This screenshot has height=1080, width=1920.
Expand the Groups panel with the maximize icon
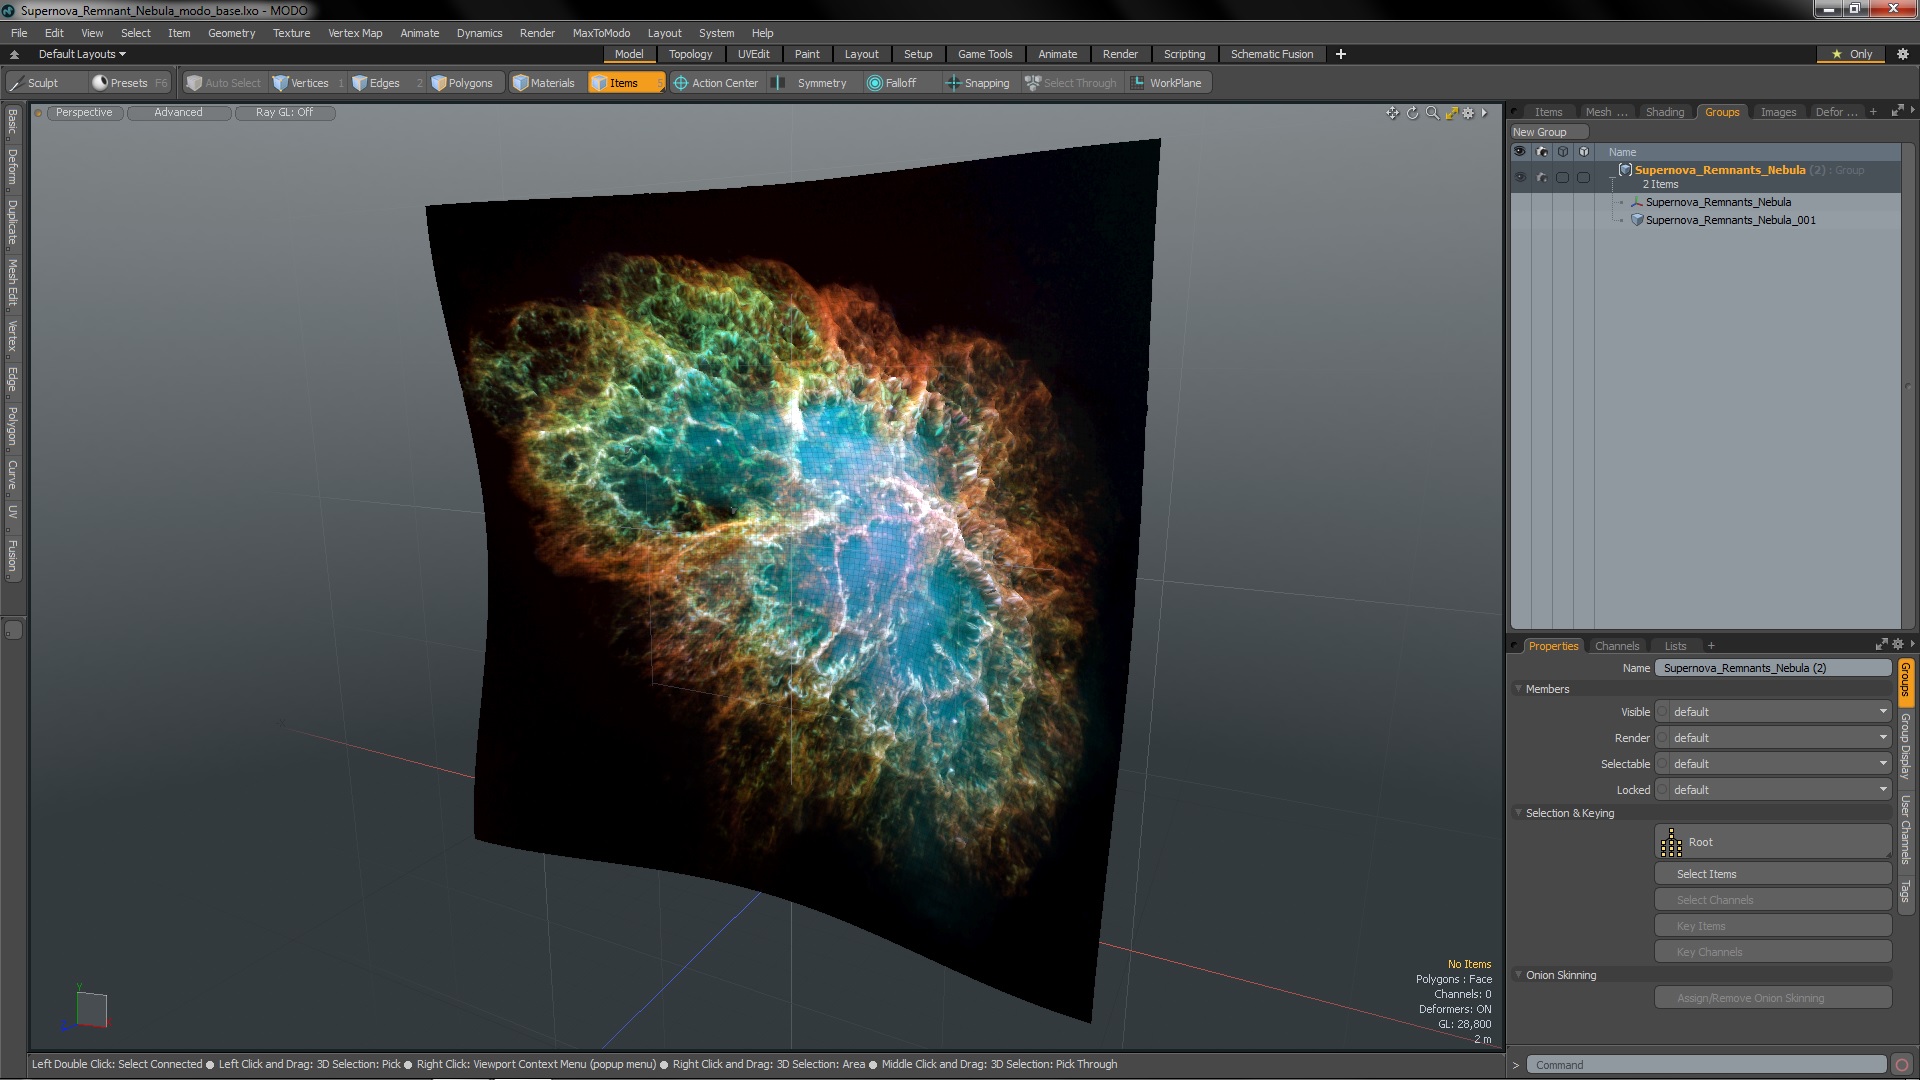[1897, 112]
